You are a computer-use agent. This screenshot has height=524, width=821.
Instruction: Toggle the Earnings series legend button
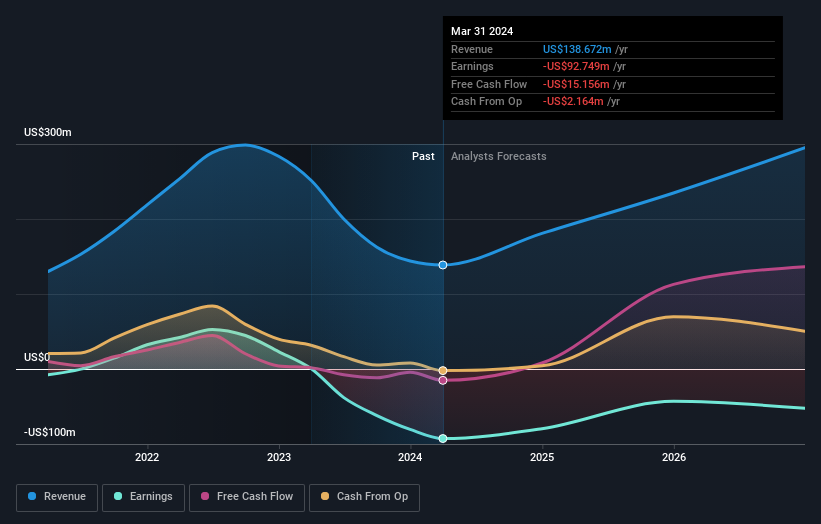click(x=143, y=497)
